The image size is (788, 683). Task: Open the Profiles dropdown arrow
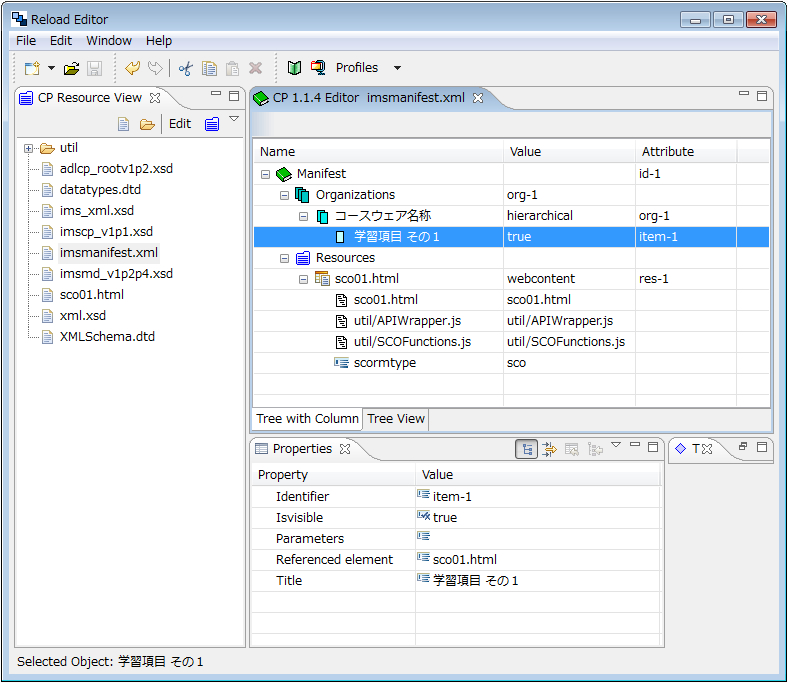[x=397, y=68]
